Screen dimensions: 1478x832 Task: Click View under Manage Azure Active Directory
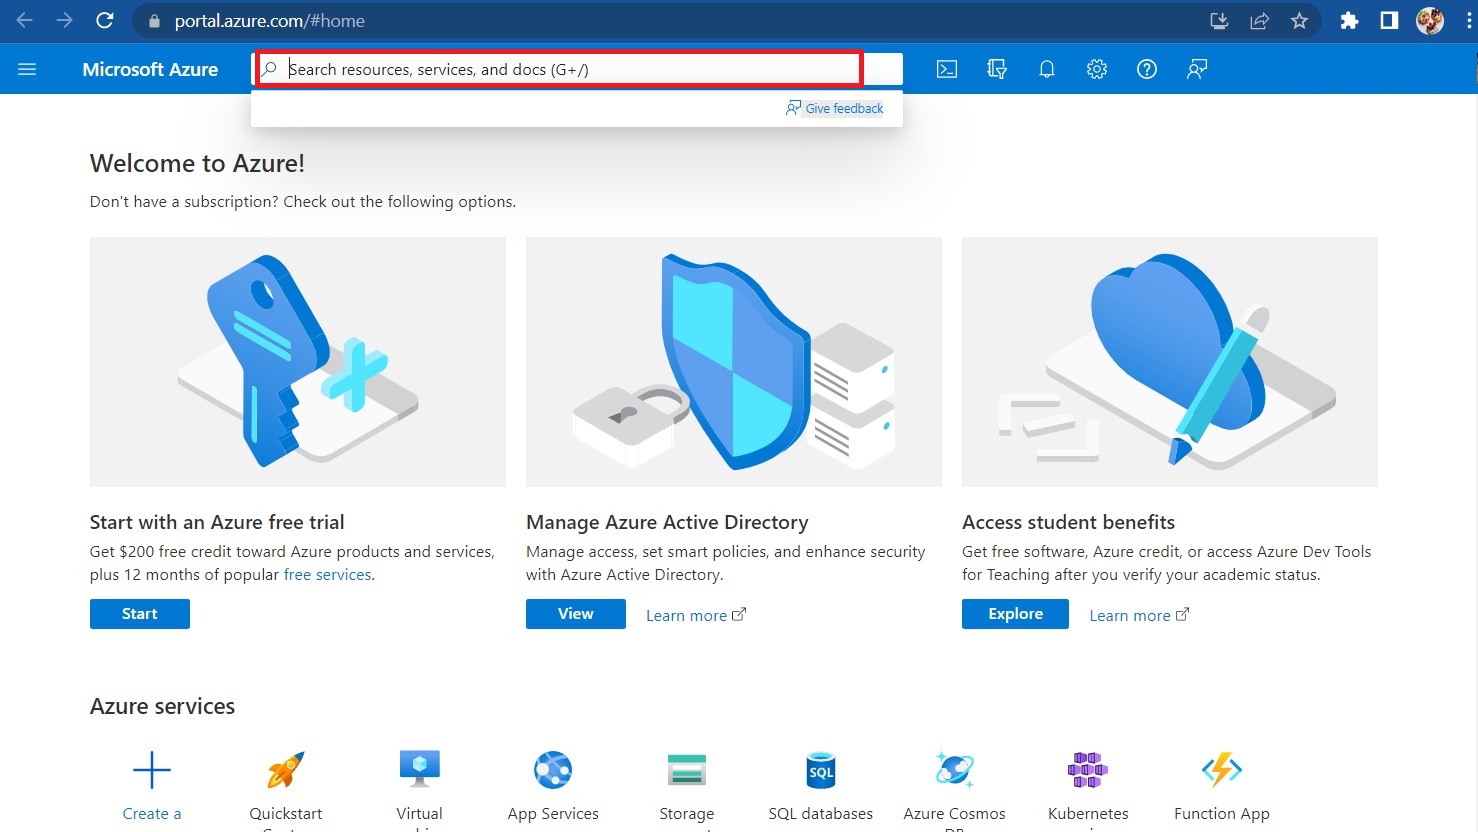(x=575, y=613)
